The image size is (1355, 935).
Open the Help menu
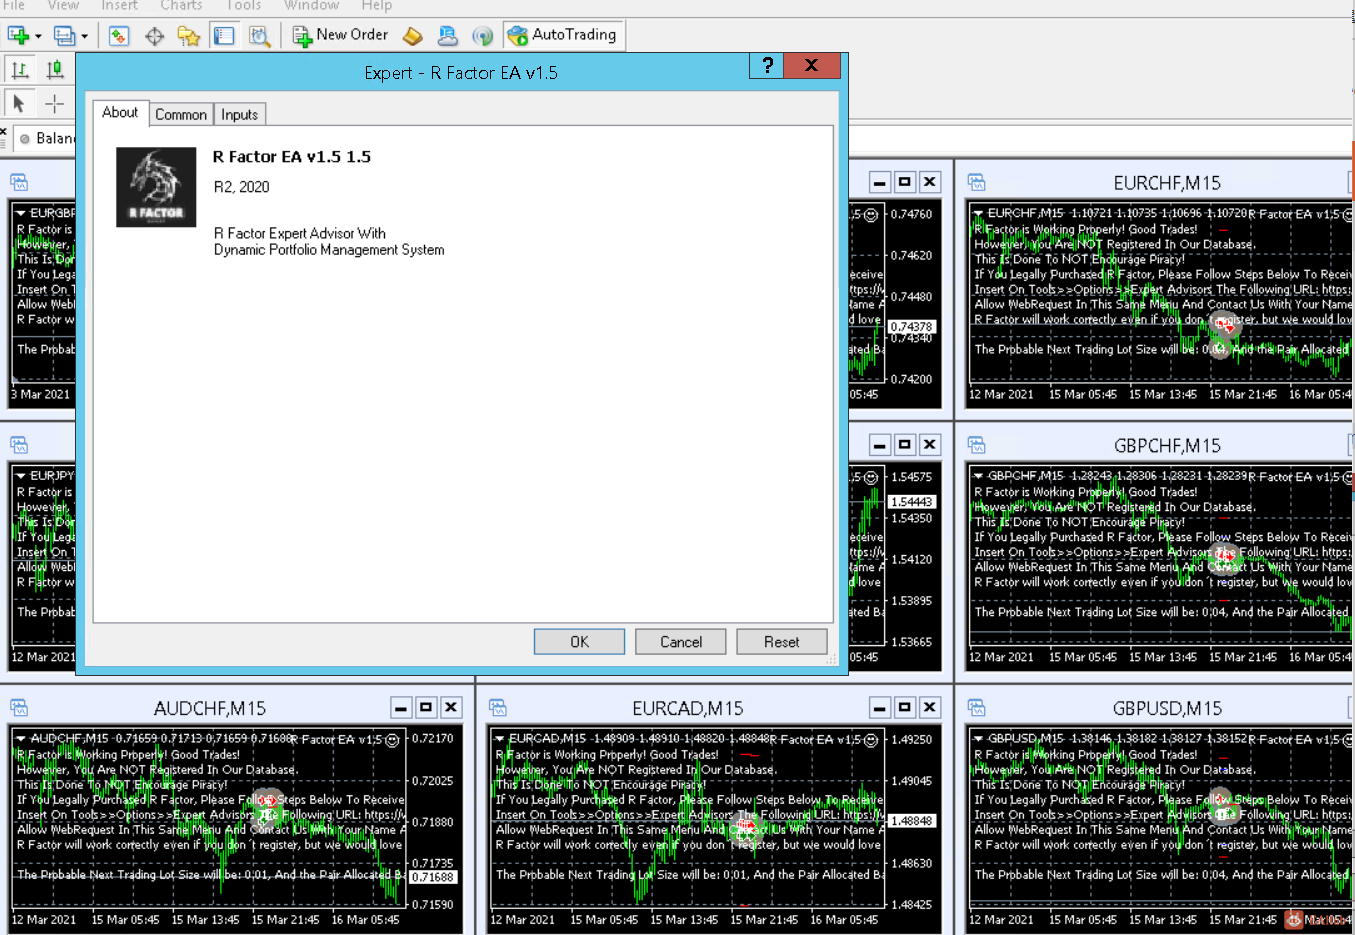(377, 5)
